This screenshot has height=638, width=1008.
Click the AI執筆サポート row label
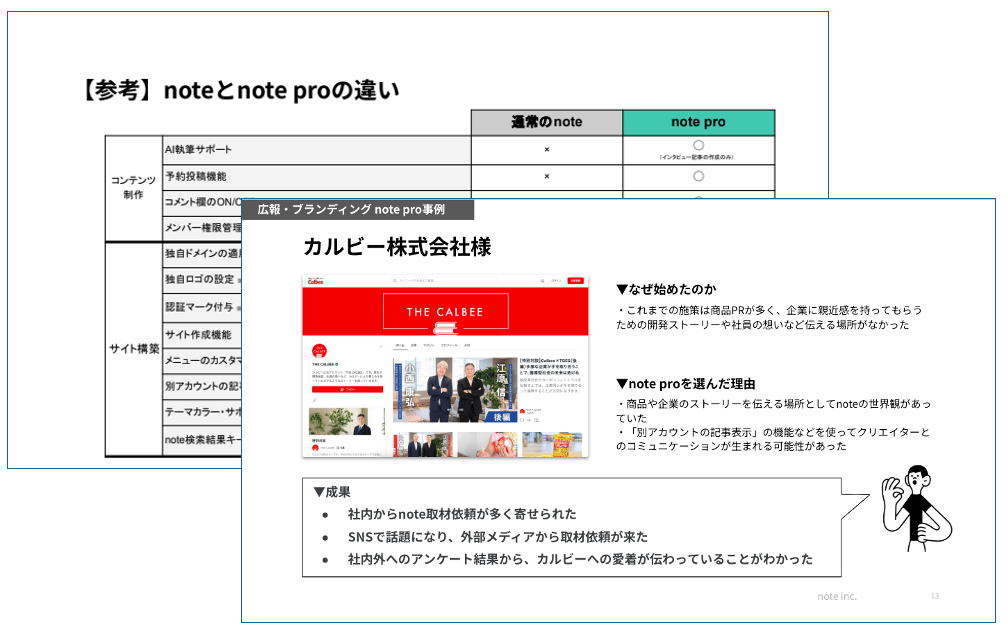(198, 149)
